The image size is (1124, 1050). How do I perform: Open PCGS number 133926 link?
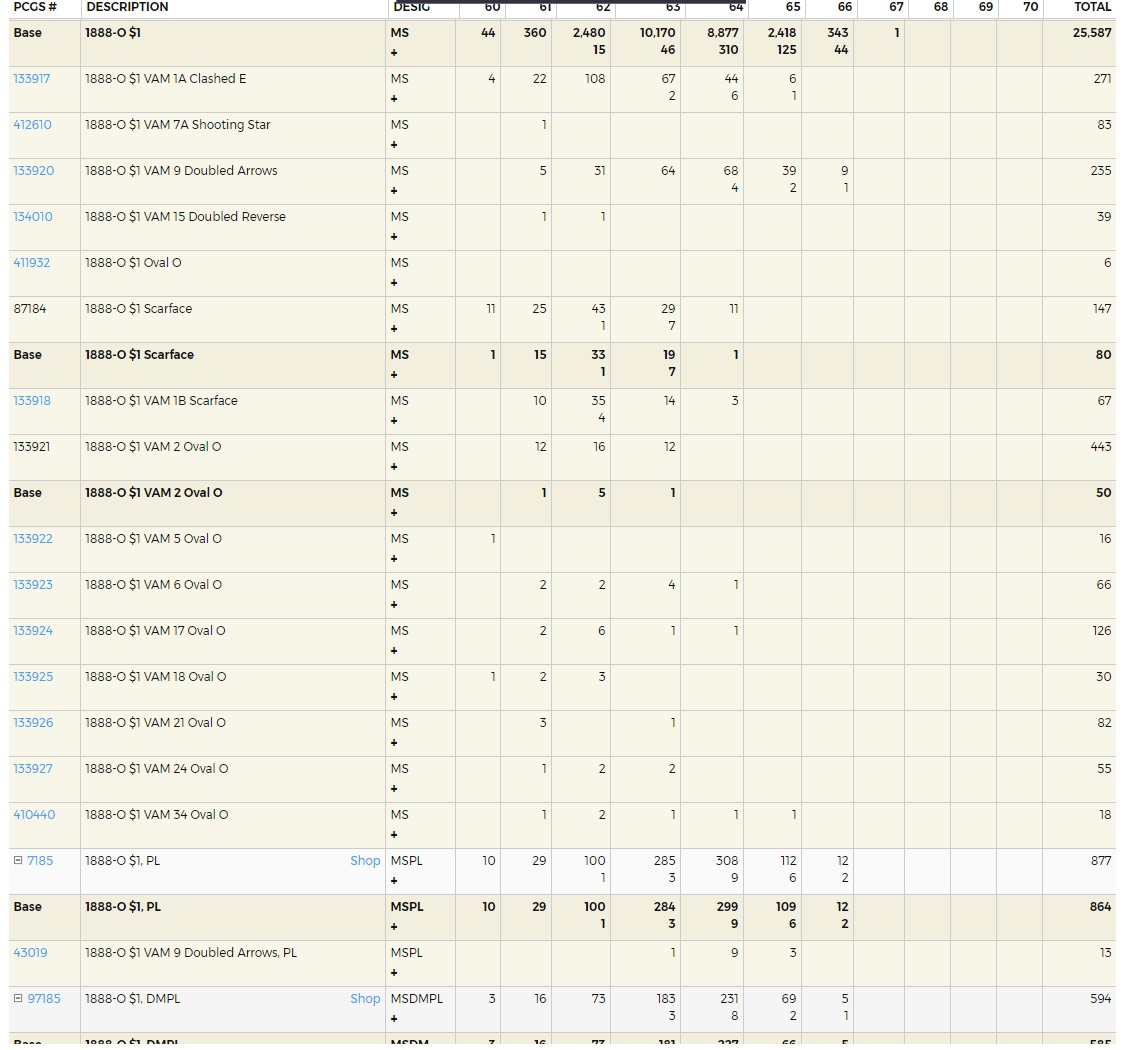click(x=33, y=722)
